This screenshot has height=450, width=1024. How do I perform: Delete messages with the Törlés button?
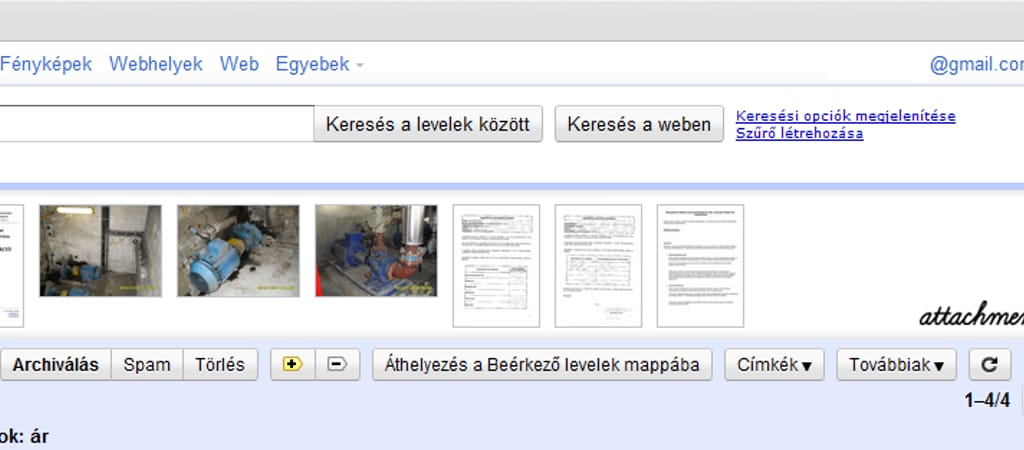coord(220,365)
